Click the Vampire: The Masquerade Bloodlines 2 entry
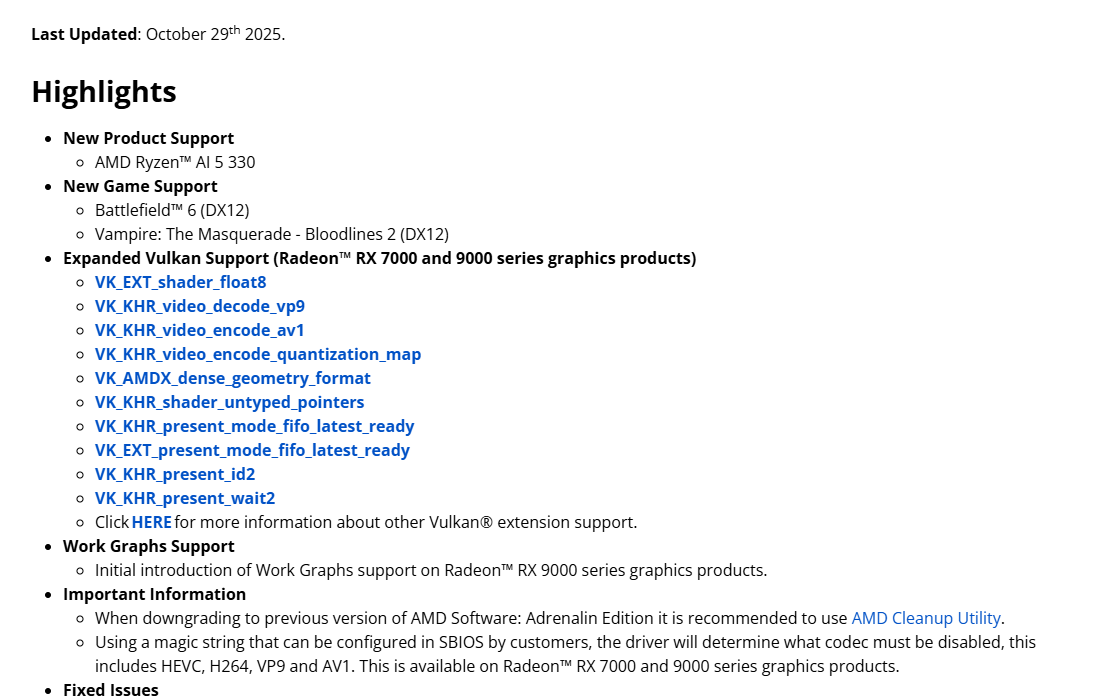 [271, 234]
